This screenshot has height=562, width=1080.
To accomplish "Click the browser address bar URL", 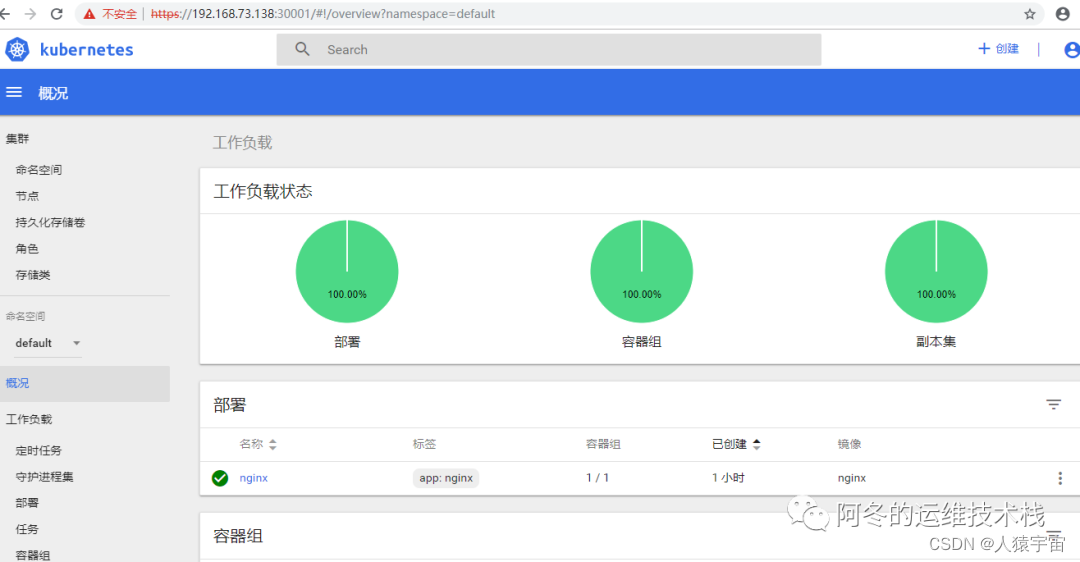I will click(x=323, y=14).
